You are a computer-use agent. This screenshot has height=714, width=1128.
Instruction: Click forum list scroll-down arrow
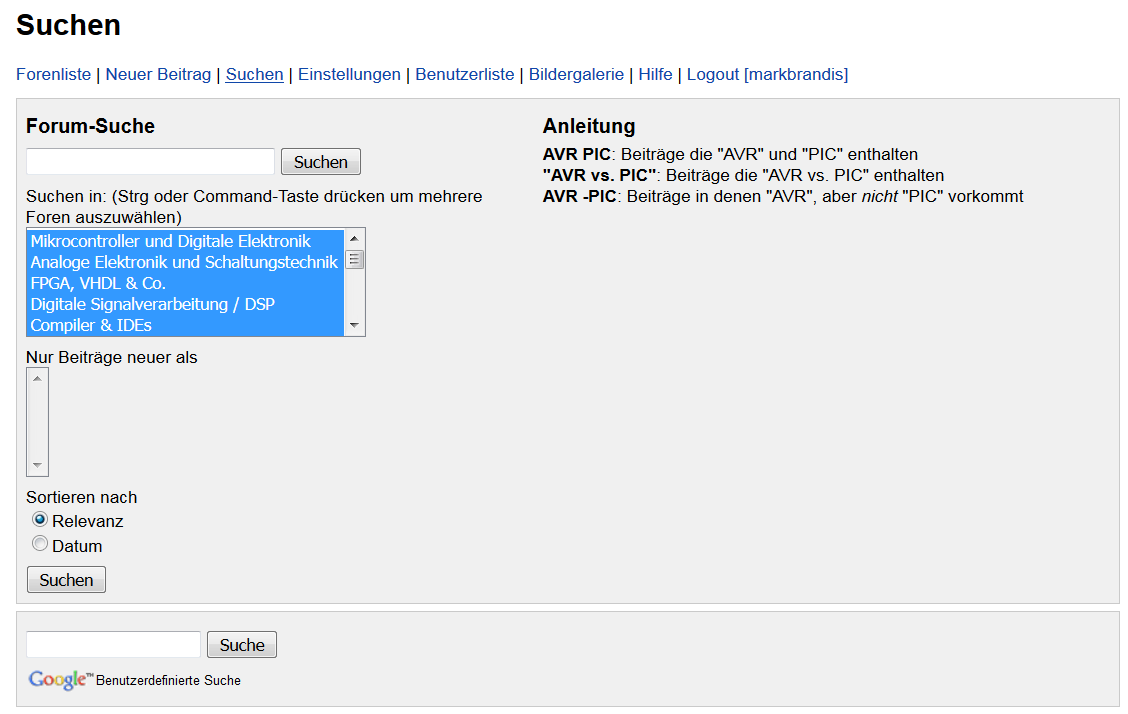tap(354, 326)
